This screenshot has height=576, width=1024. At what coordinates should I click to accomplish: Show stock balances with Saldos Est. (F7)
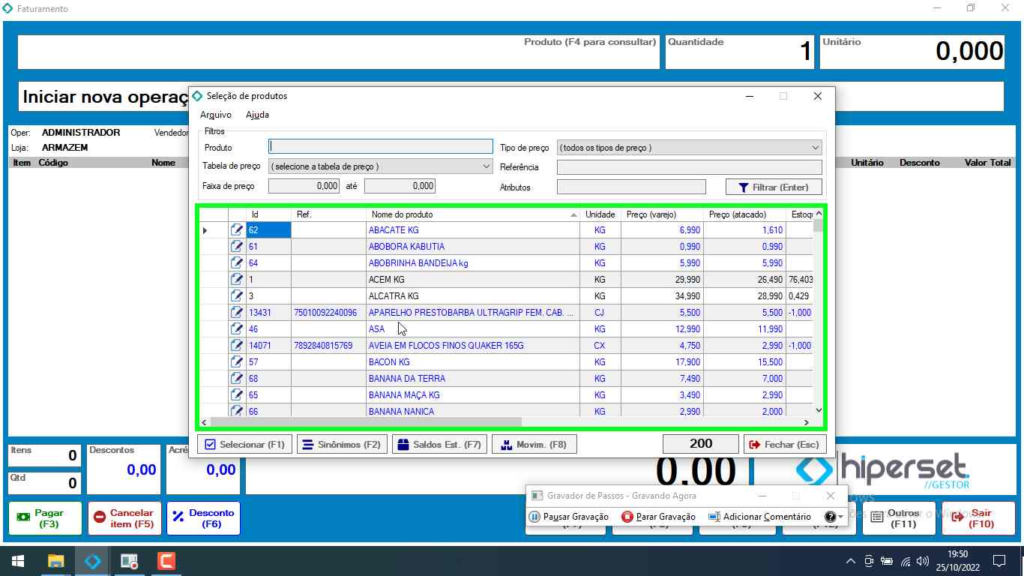438,444
